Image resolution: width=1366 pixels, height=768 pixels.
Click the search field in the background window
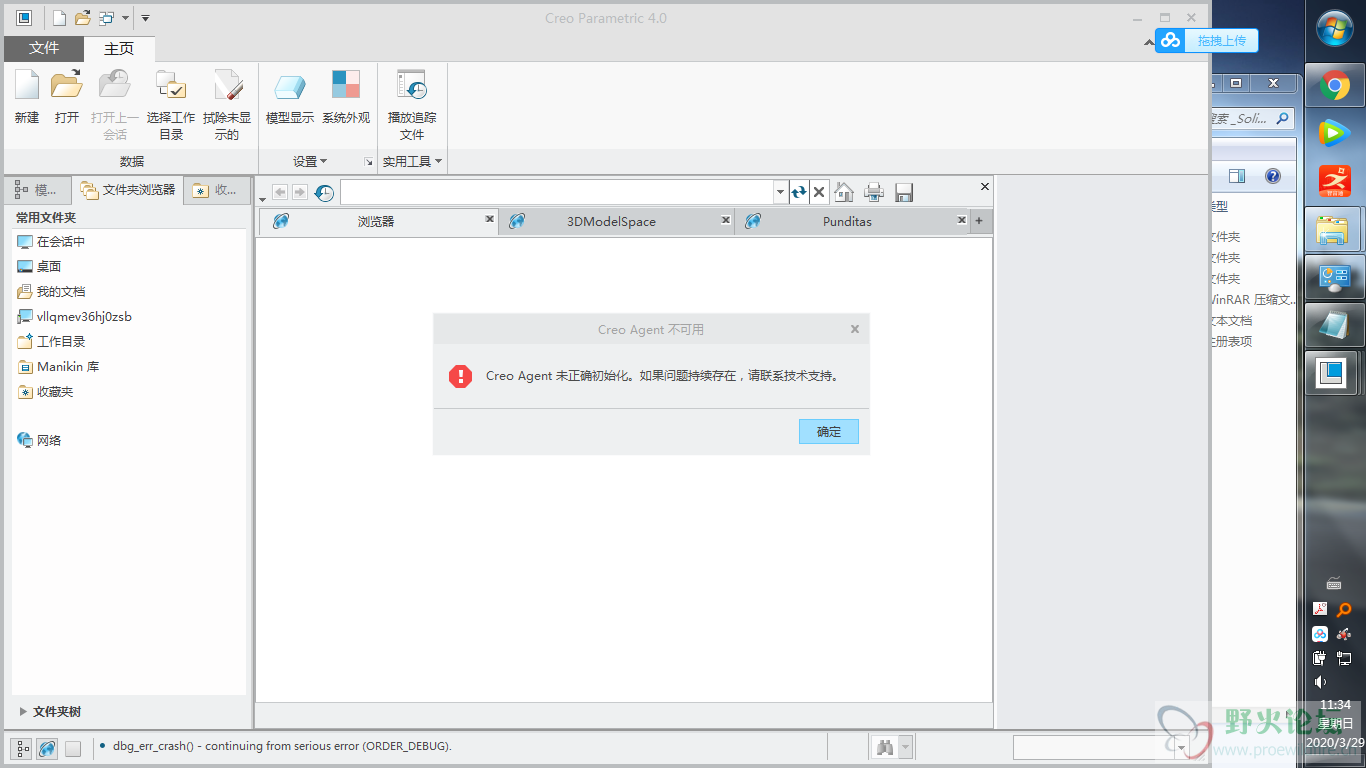[x=1252, y=118]
